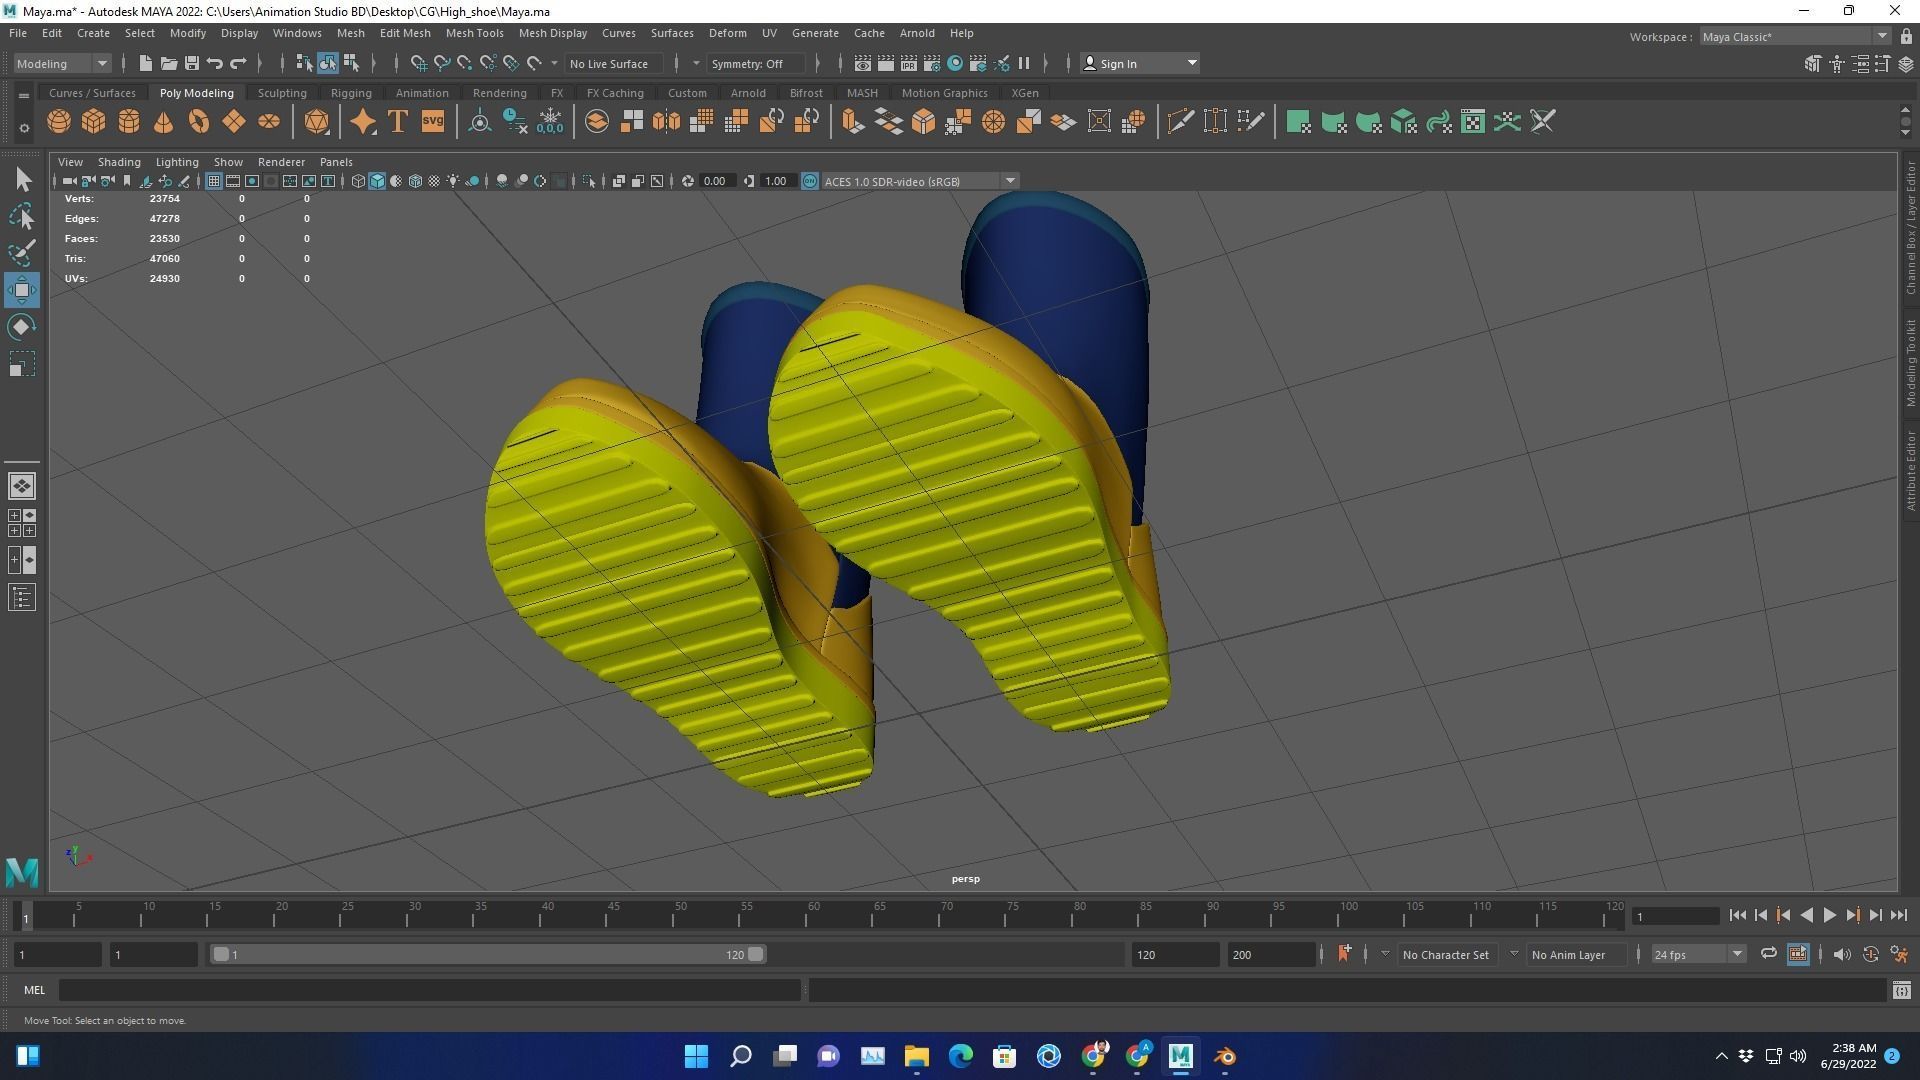The width and height of the screenshot is (1920, 1080).
Task: Open the Attribute Editor side tab
Action: (1910, 470)
